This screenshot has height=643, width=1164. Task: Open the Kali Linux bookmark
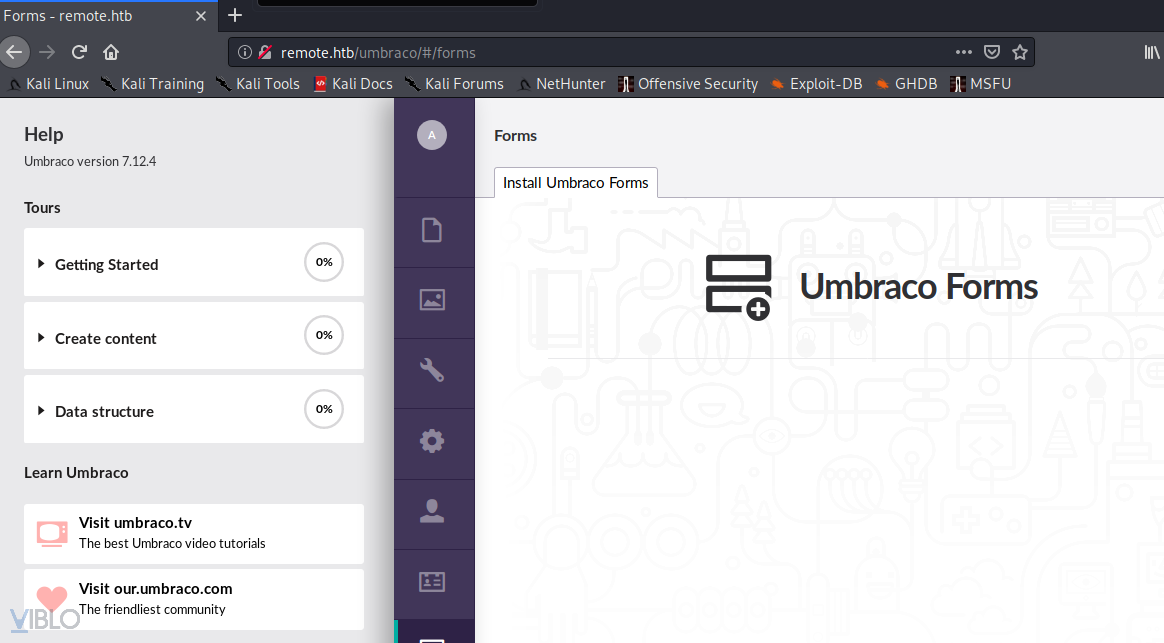click(49, 84)
